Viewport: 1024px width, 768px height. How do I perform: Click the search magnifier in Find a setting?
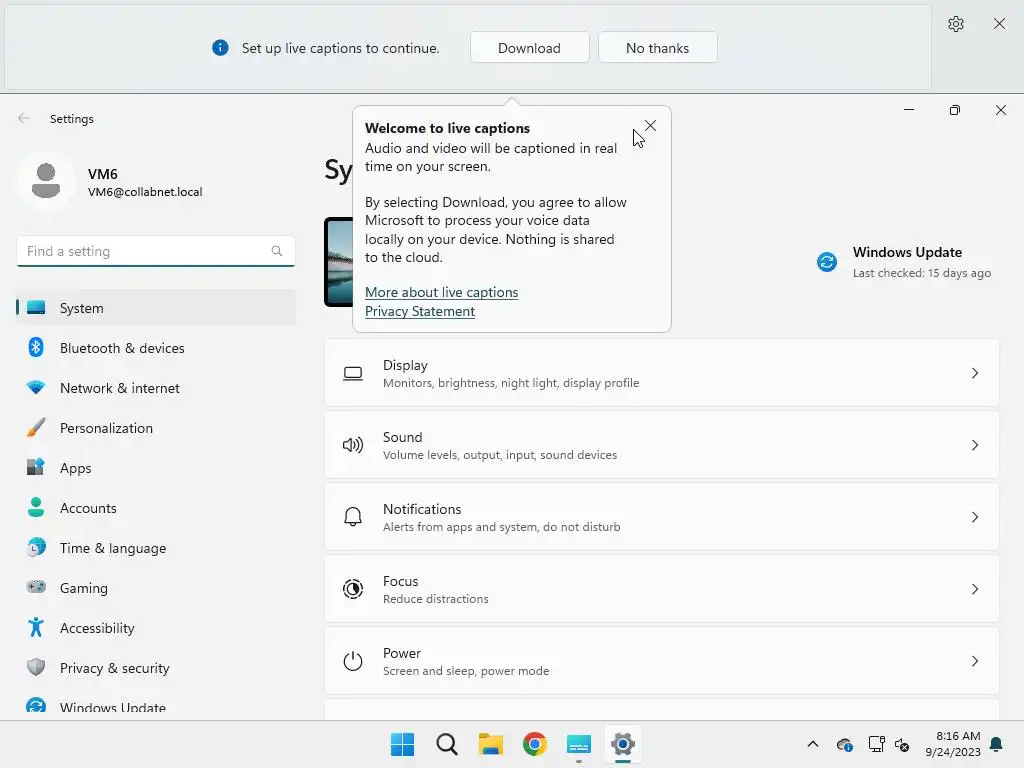tap(277, 251)
